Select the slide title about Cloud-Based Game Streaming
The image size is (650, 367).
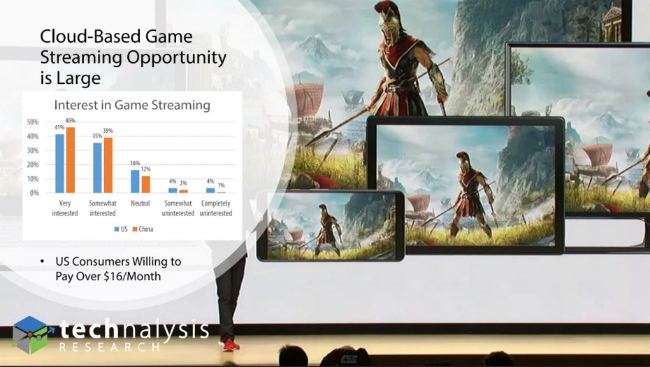[x=133, y=57]
